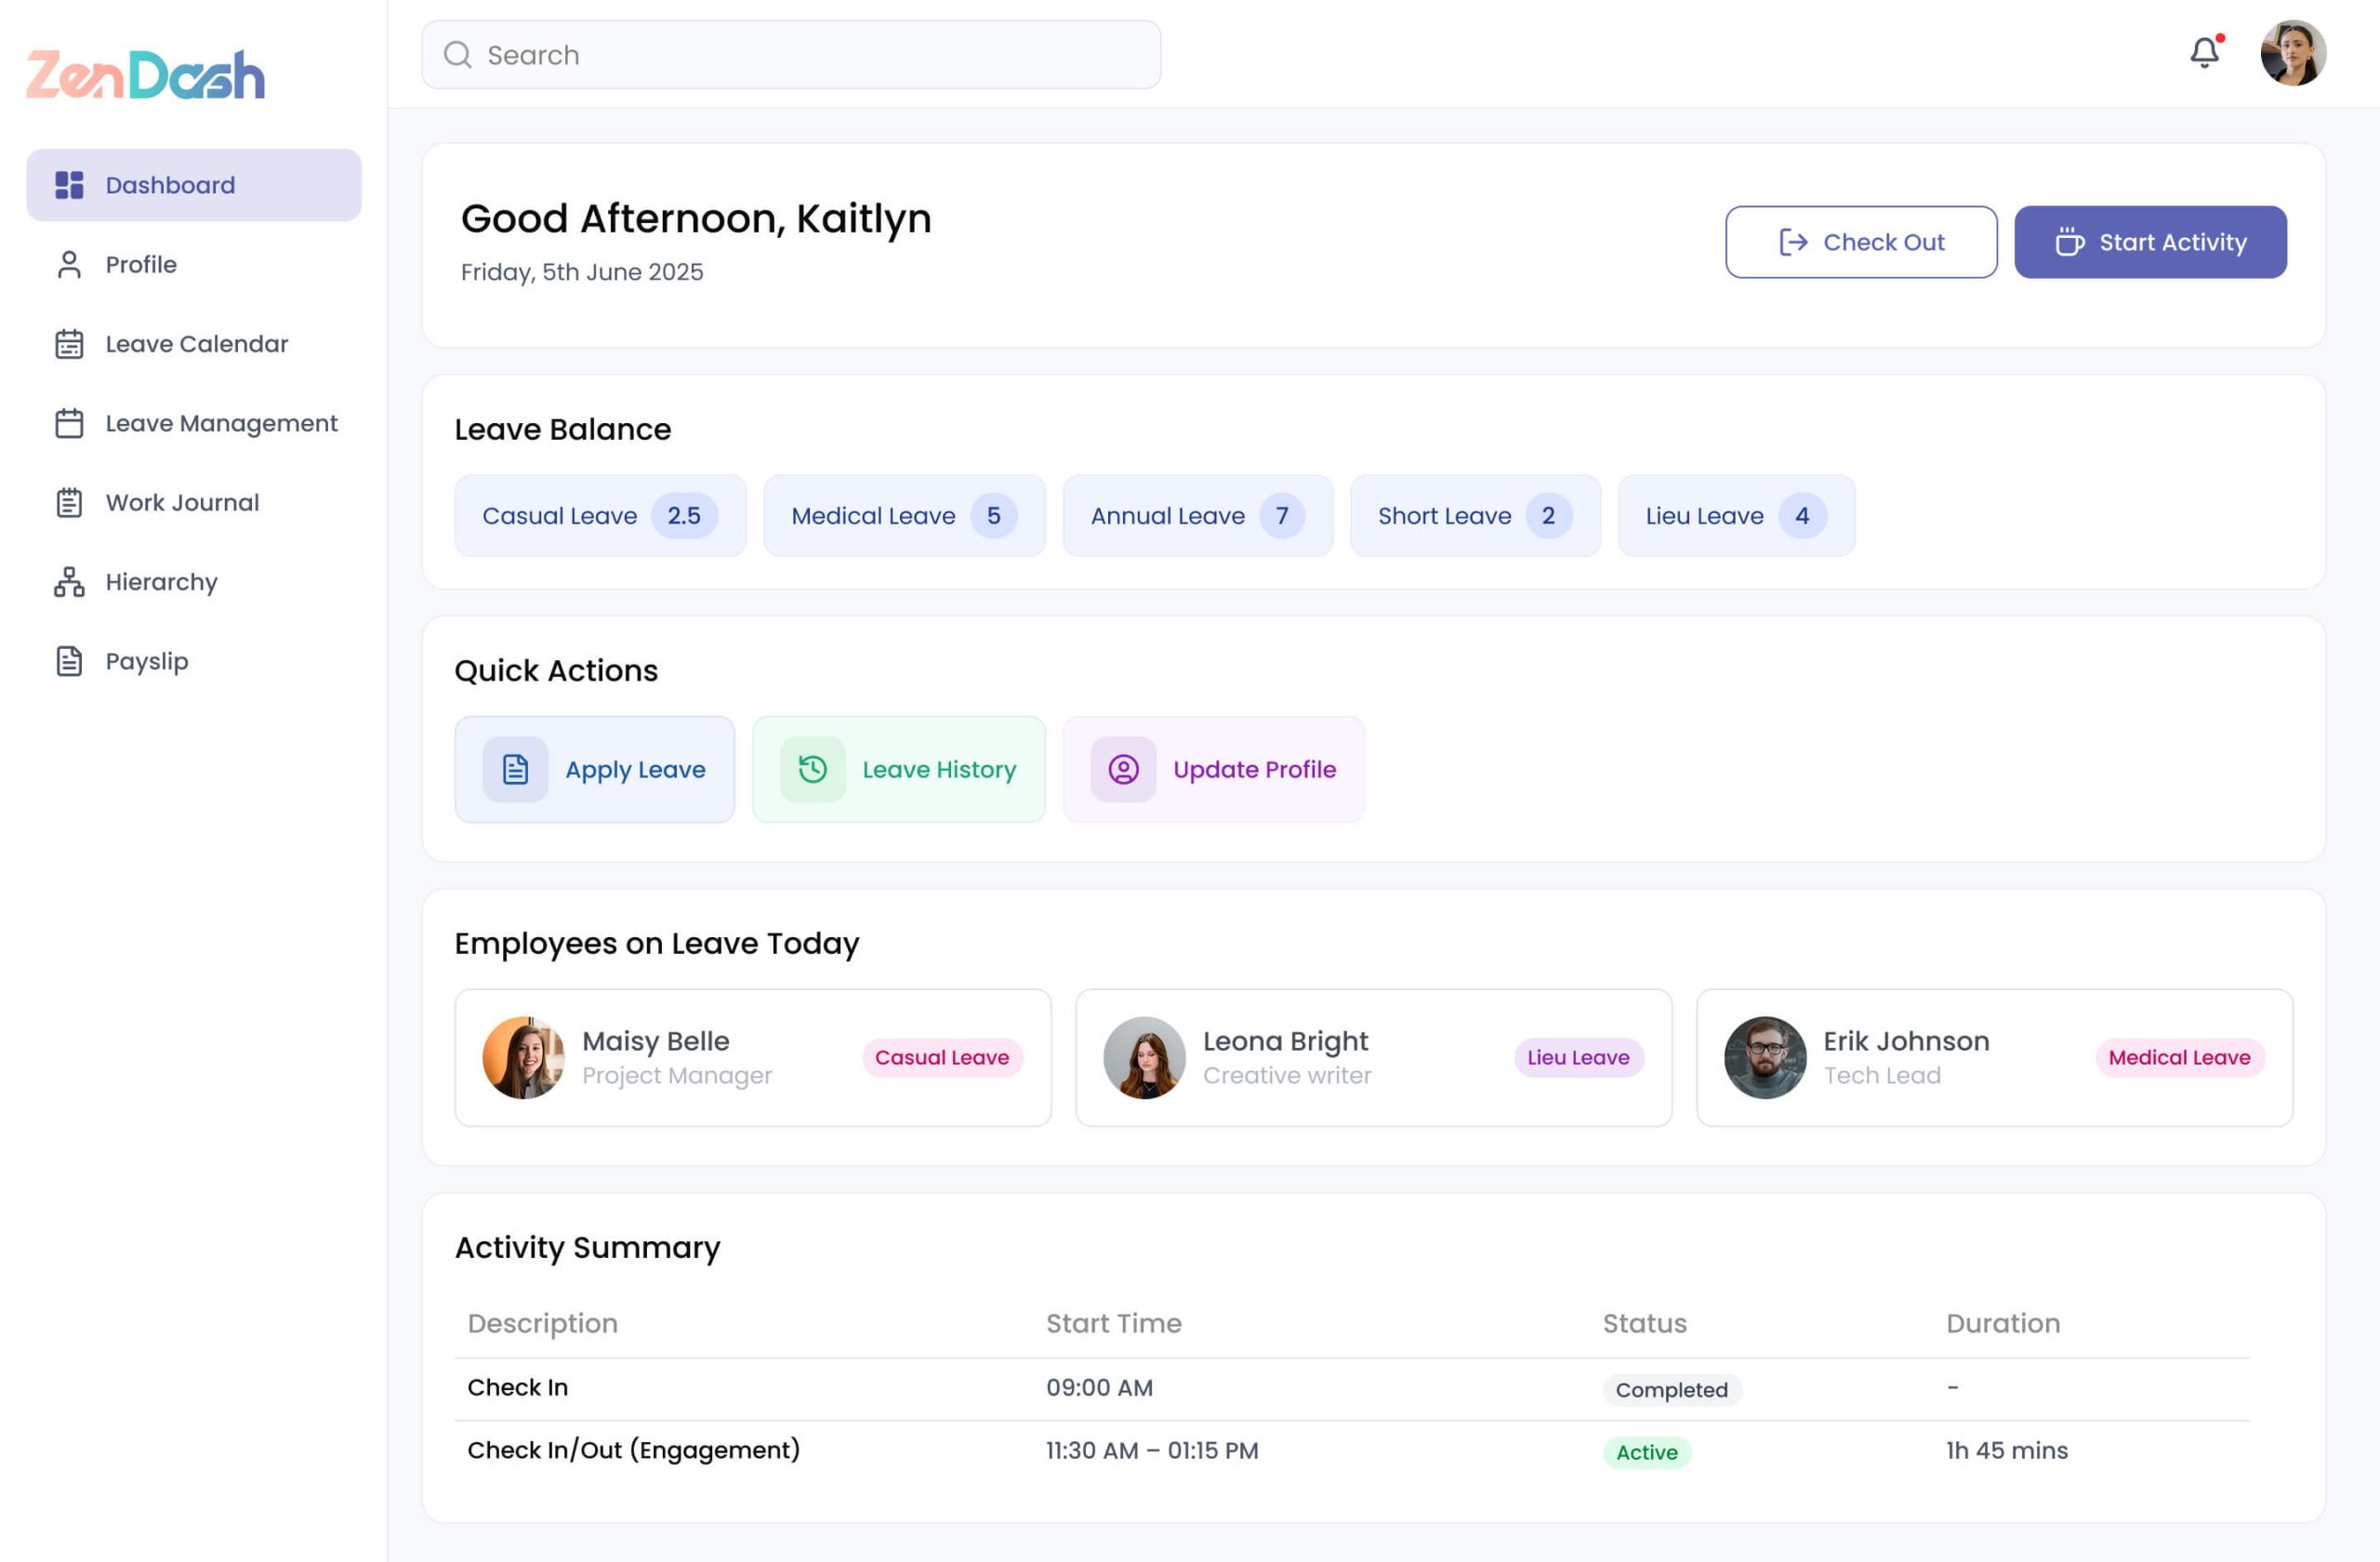Viewport: 2380px width, 1562px height.
Task: Open the Leave History quick action
Action: 898,769
